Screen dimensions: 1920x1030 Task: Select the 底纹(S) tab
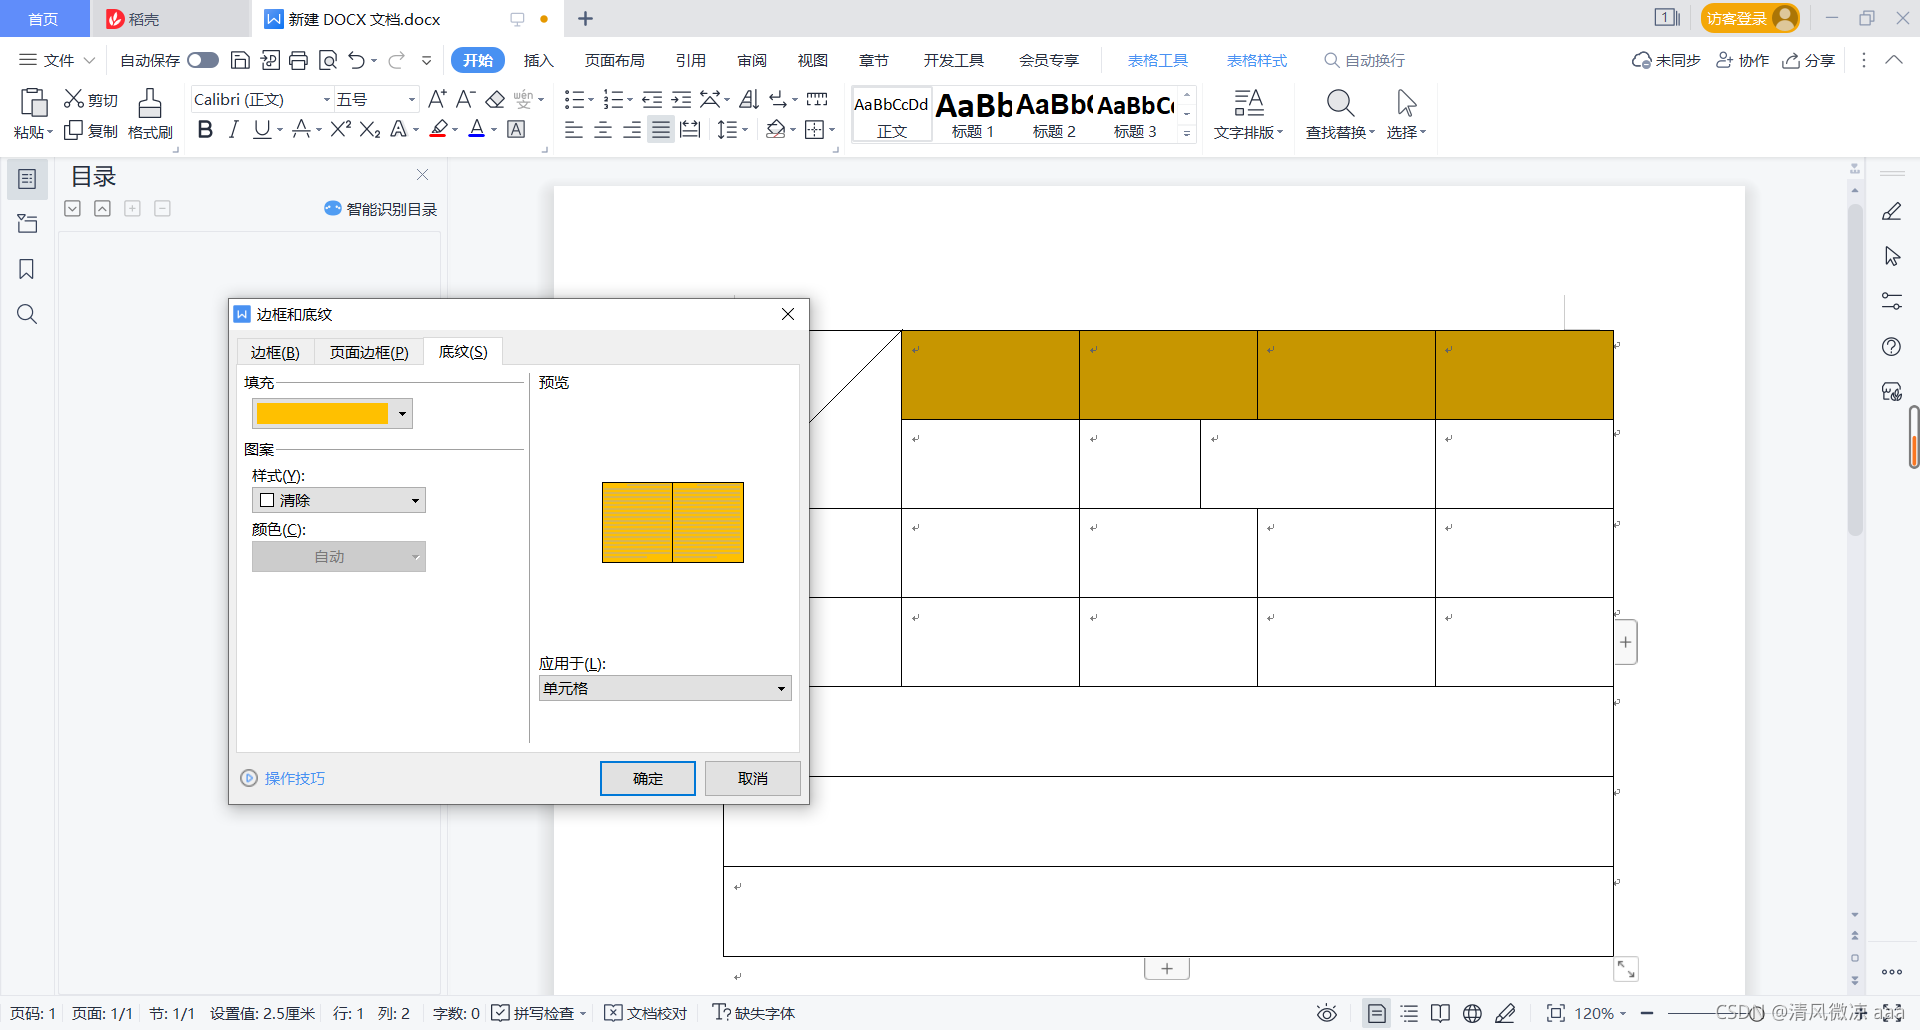(x=463, y=351)
